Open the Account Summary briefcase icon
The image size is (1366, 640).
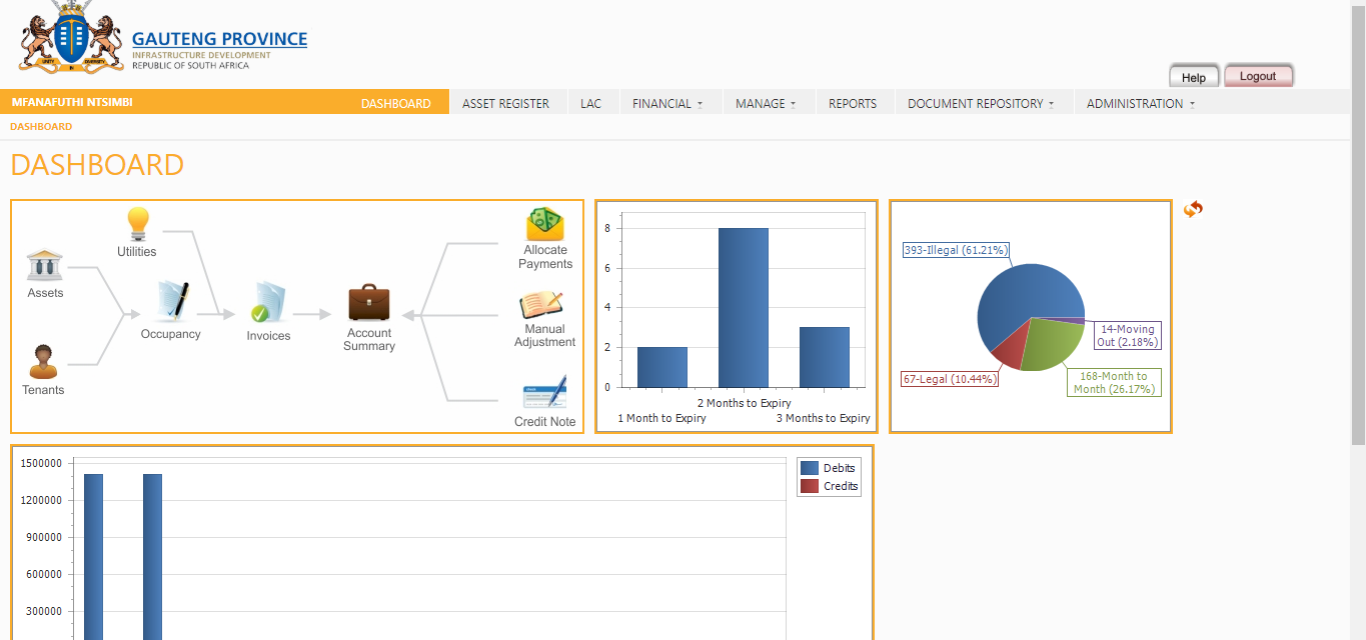tap(369, 302)
